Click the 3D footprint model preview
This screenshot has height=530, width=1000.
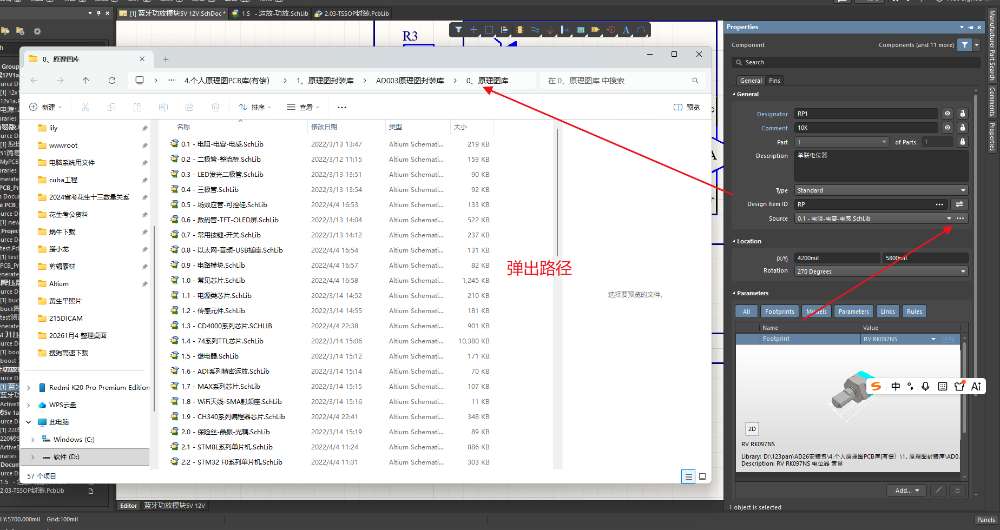pyautogui.click(x=853, y=390)
